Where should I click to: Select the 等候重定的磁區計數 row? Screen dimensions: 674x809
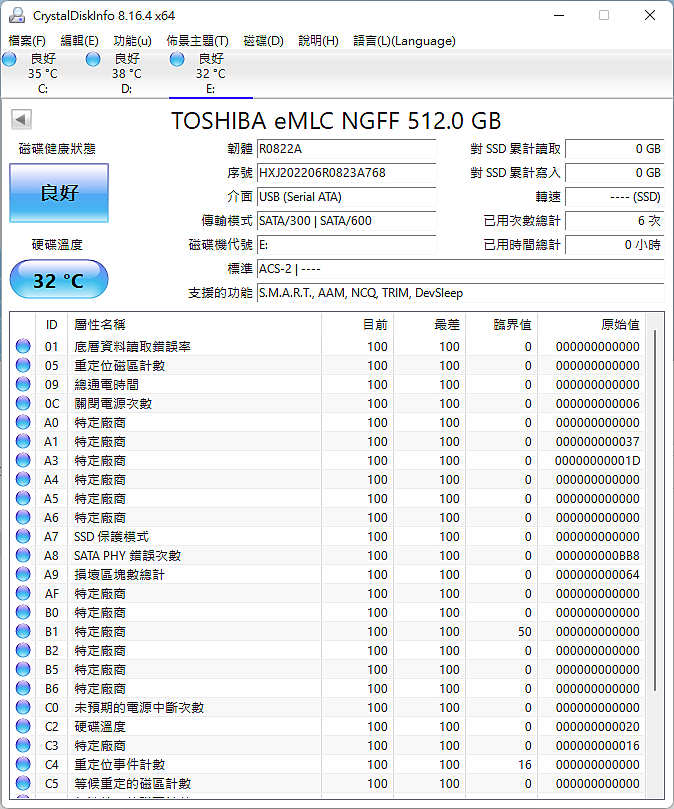click(x=329, y=784)
